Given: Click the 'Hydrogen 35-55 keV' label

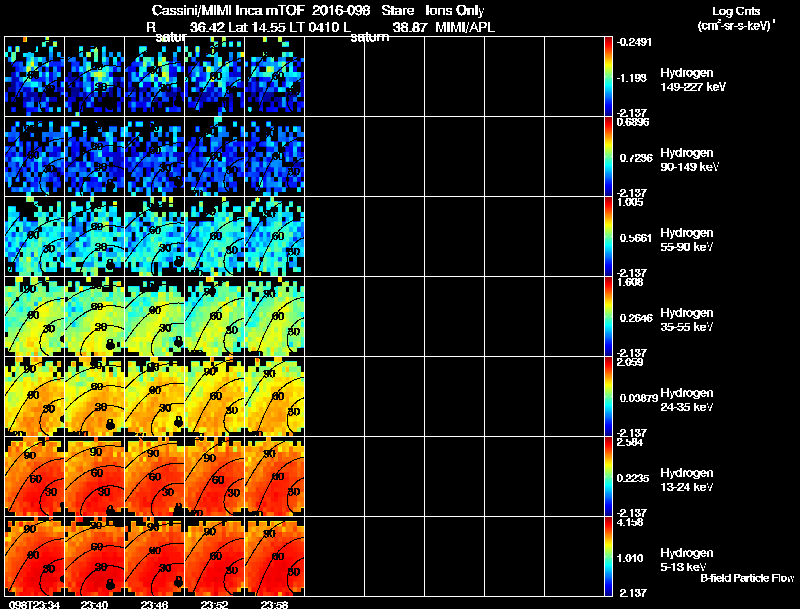Looking at the screenshot, I should (x=687, y=320).
